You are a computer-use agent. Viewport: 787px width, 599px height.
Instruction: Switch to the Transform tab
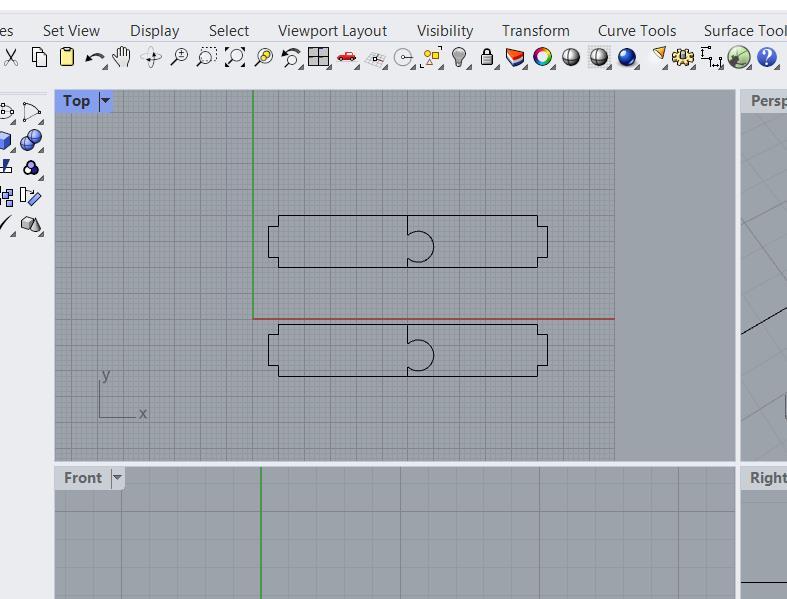(536, 31)
